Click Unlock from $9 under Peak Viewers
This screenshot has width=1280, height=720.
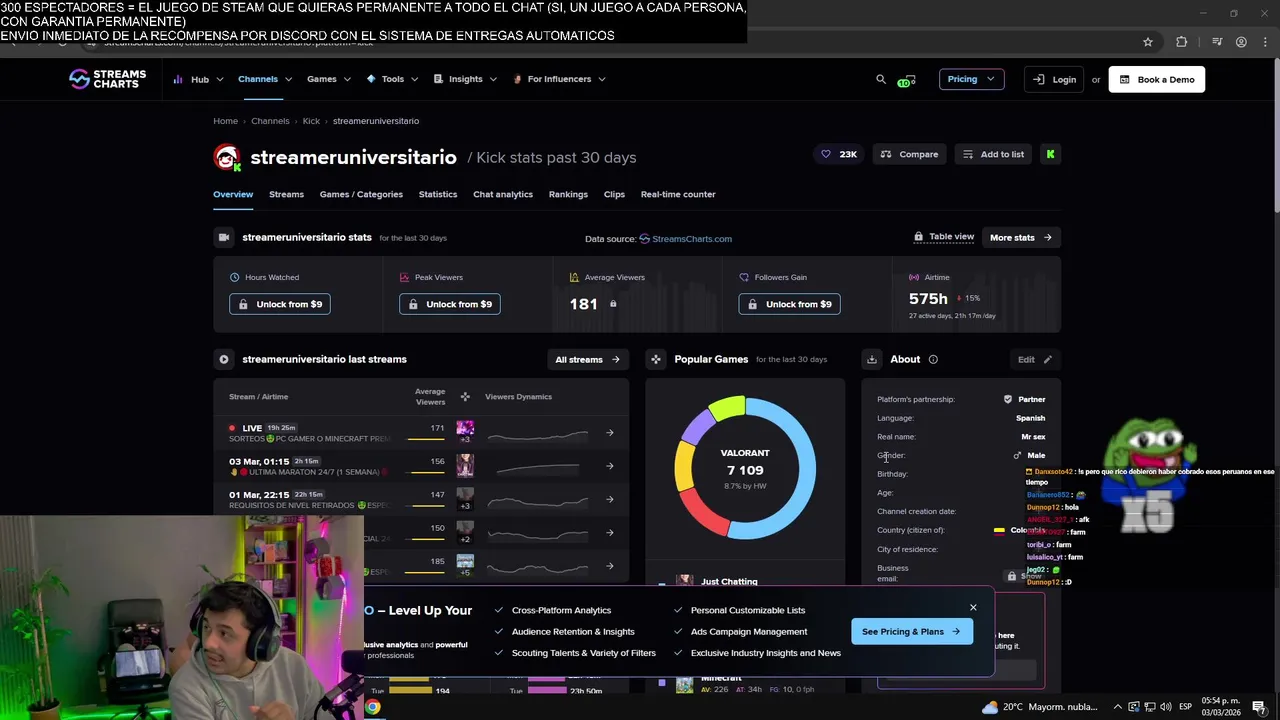450,304
